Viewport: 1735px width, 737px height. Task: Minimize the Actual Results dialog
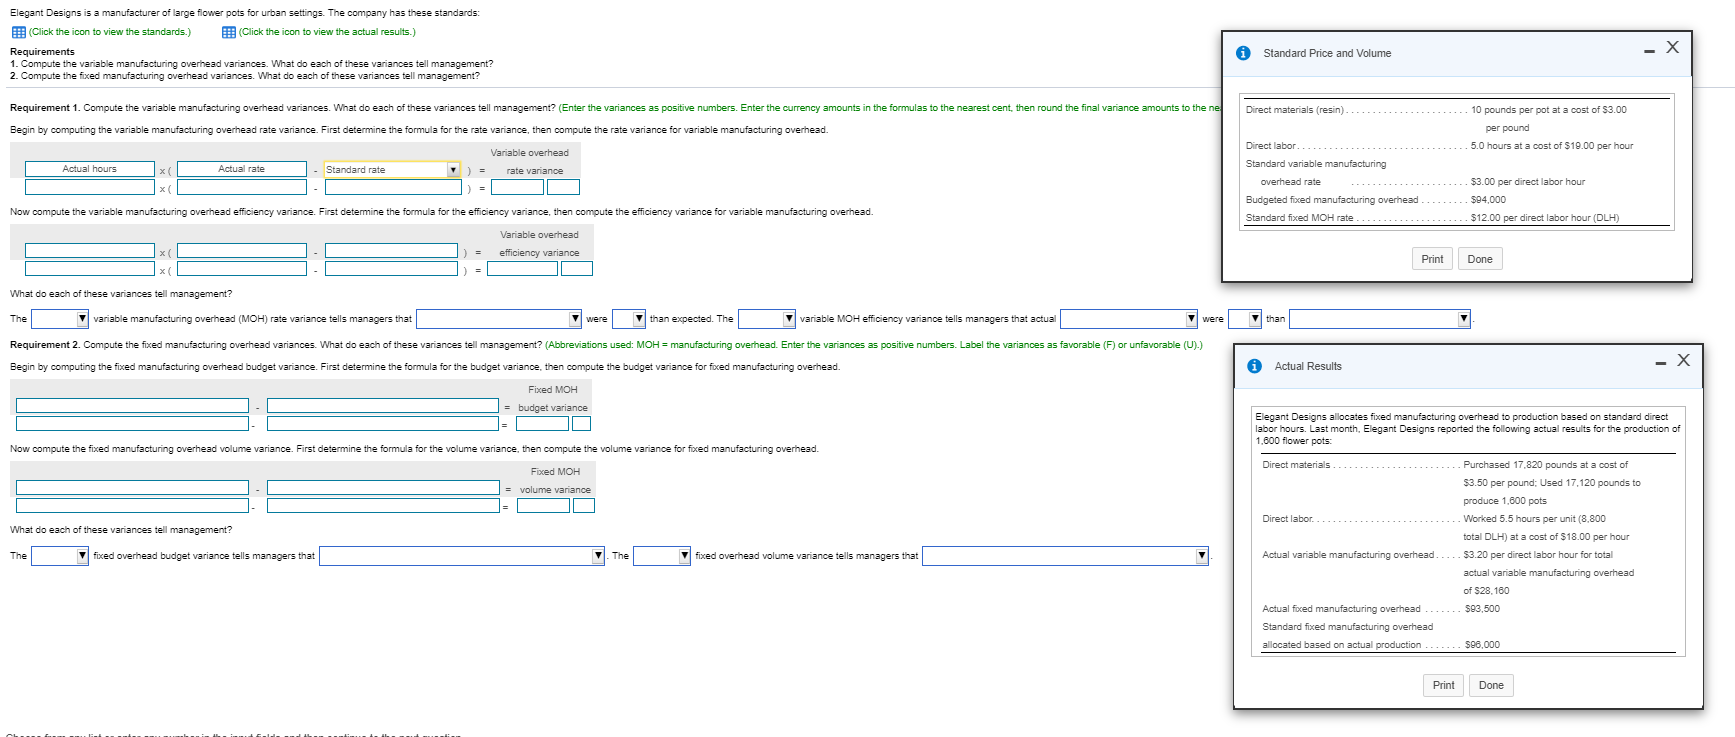click(1660, 363)
